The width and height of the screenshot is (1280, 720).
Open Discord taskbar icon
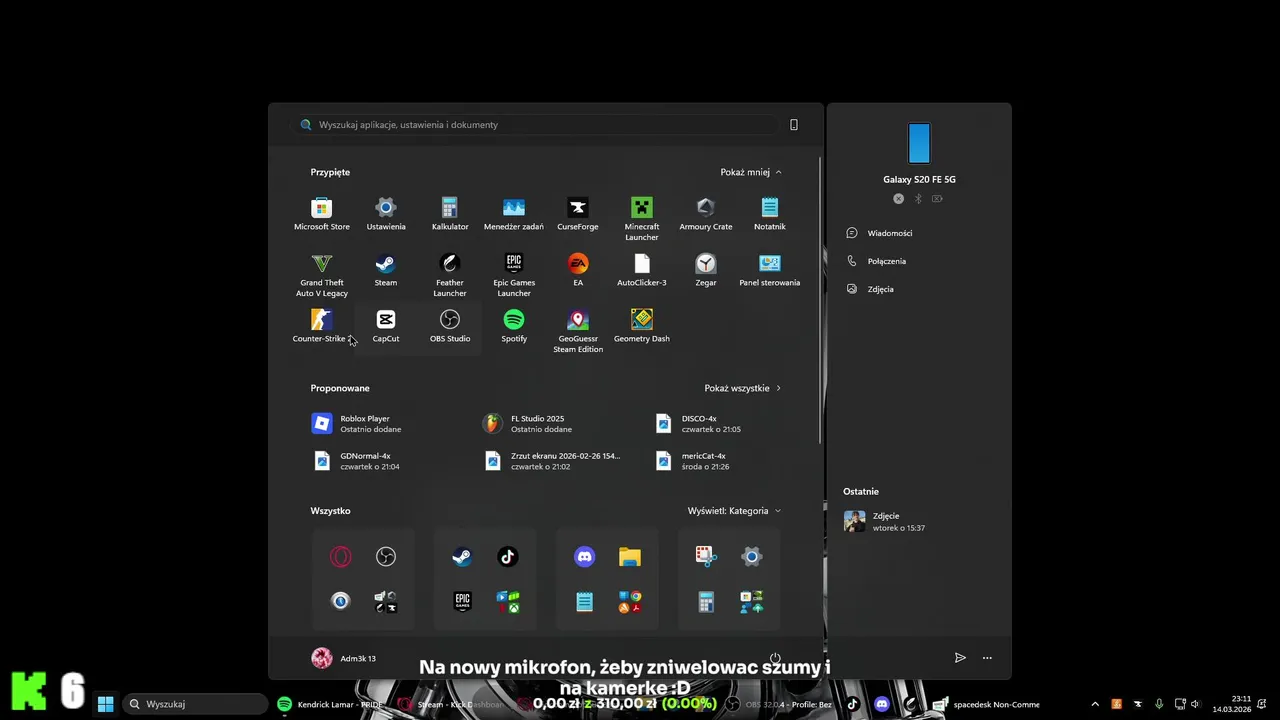(882, 704)
